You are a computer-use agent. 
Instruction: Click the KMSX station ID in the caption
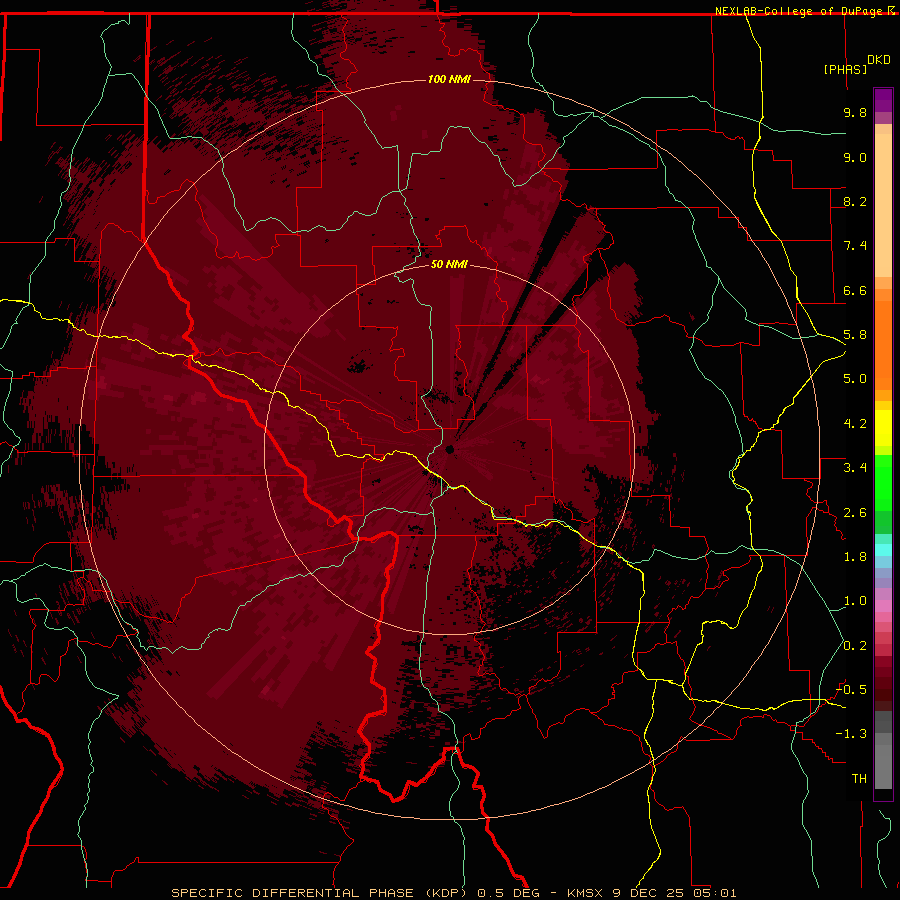pos(585,893)
